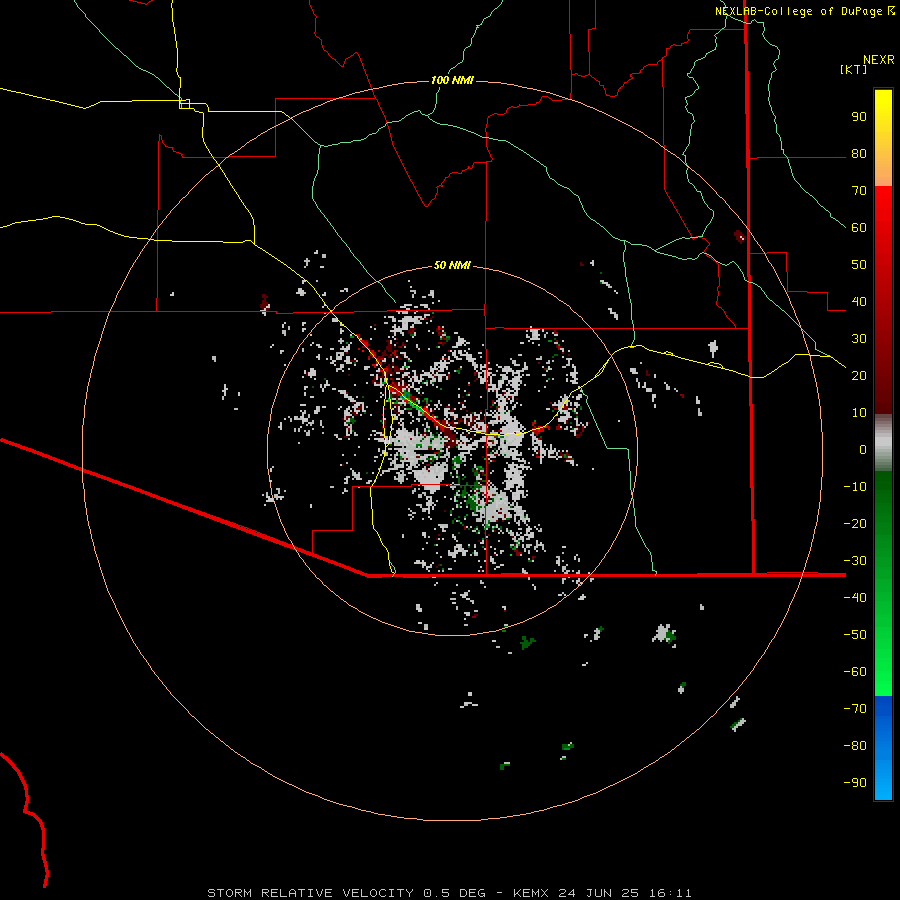Image resolution: width=900 pixels, height=900 pixels.
Task: Click the 50 value on velocity scale
Action: click(859, 265)
